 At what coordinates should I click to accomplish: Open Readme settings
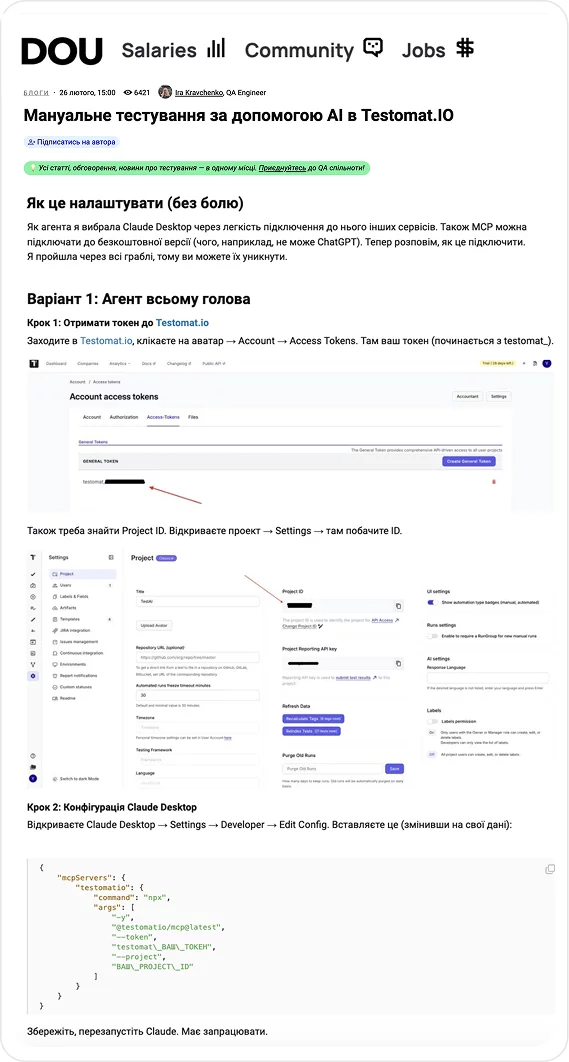pyautogui.click(x=83, y=698)
